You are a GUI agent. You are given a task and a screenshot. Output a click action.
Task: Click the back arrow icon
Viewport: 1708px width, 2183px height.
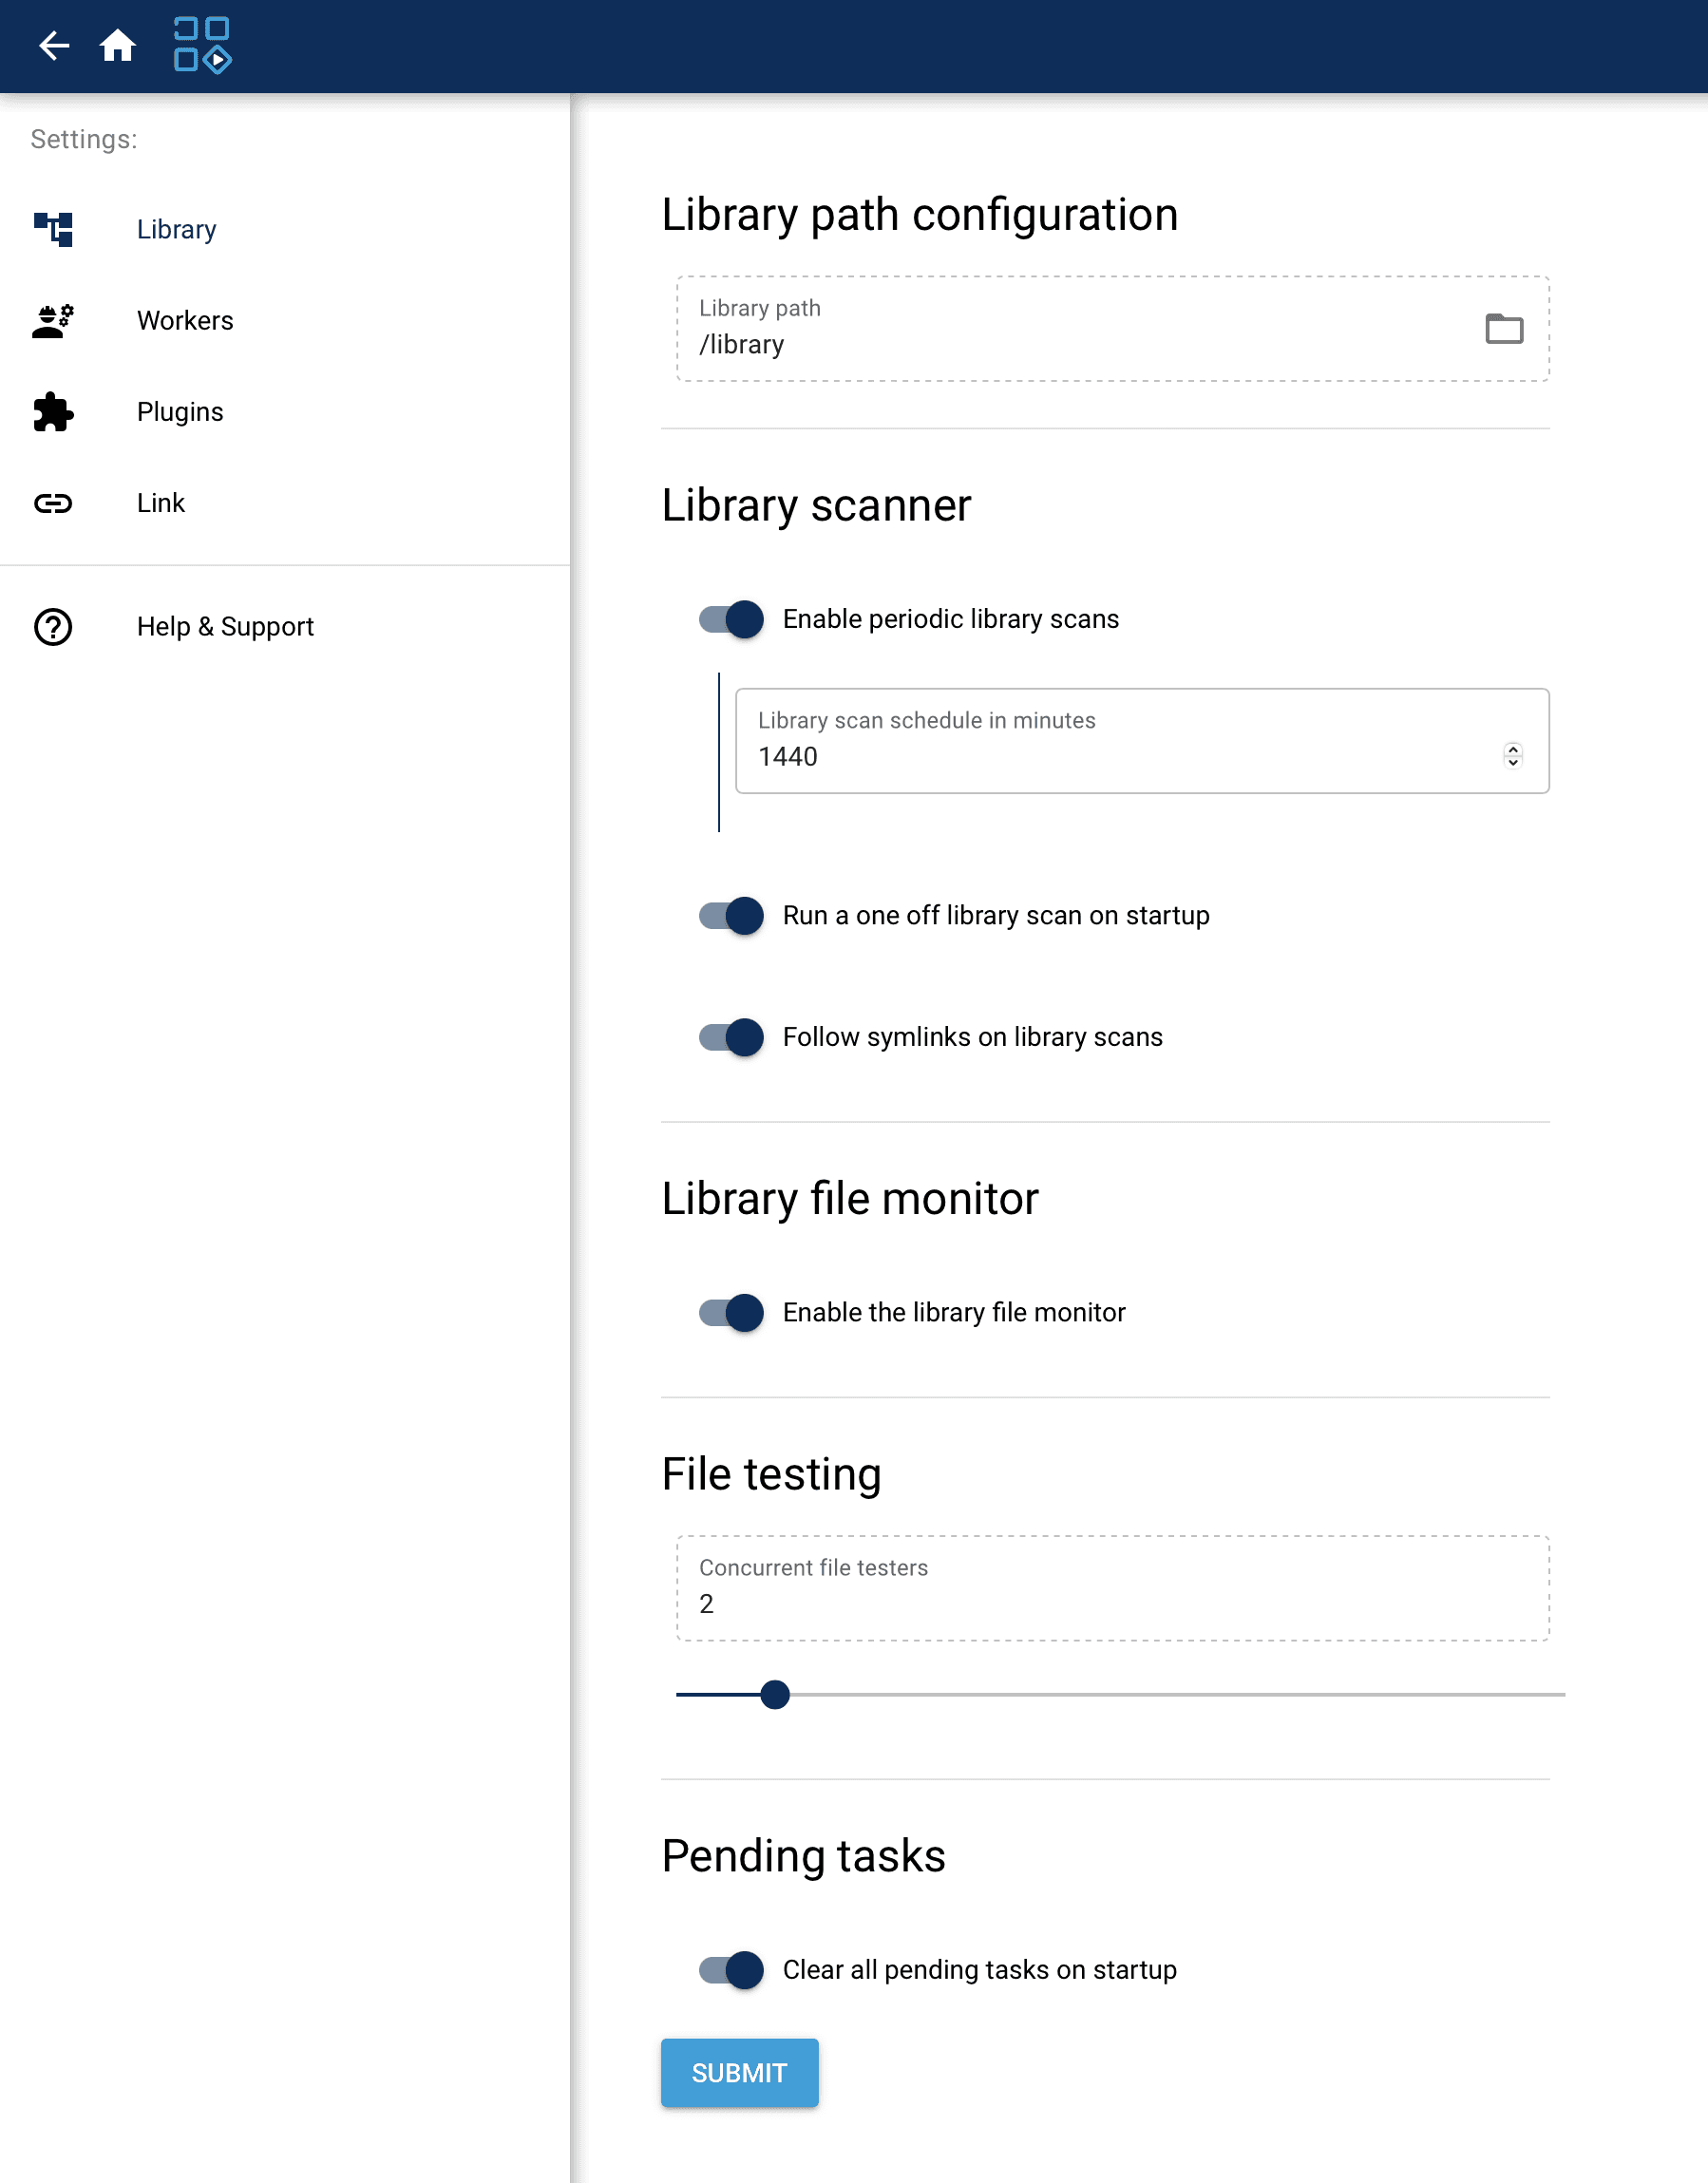click(x=54, y=46)
